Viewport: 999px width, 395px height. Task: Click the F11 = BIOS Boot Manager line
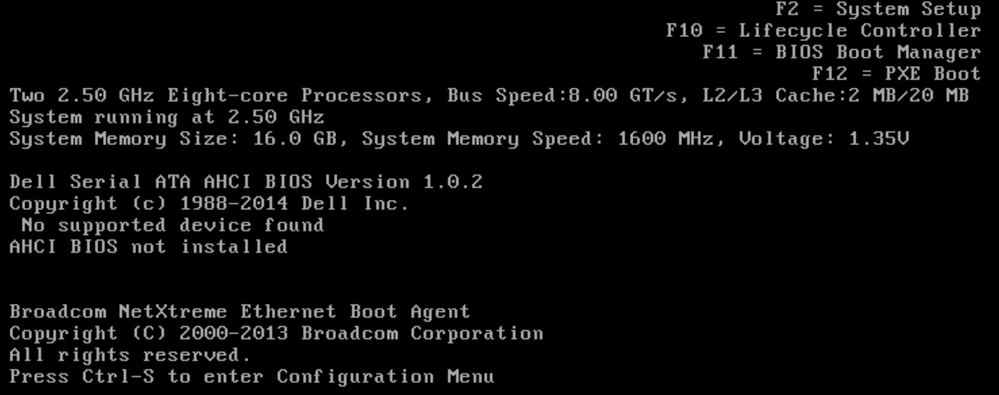click(842, 52)
